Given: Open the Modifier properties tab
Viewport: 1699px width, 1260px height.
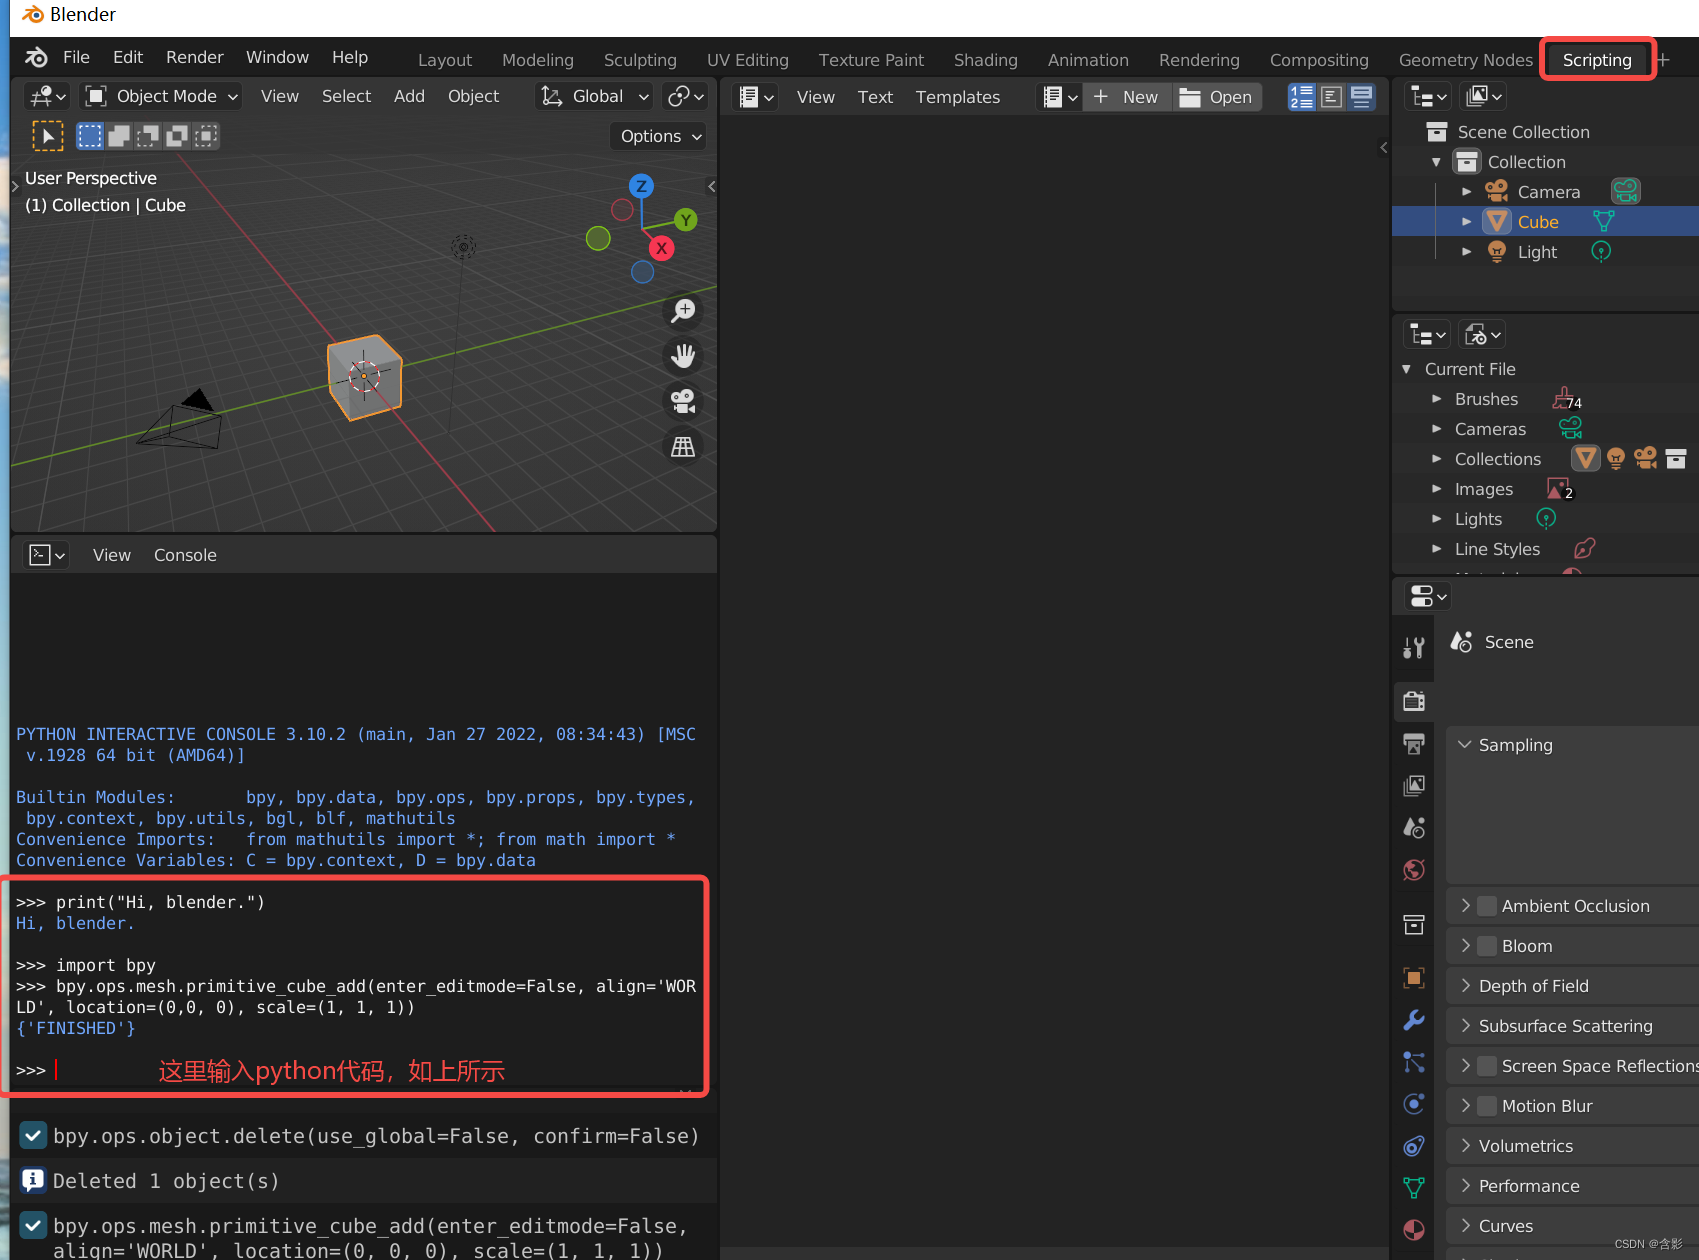Looking at the screenshot, I should tap(1413, 1020).
